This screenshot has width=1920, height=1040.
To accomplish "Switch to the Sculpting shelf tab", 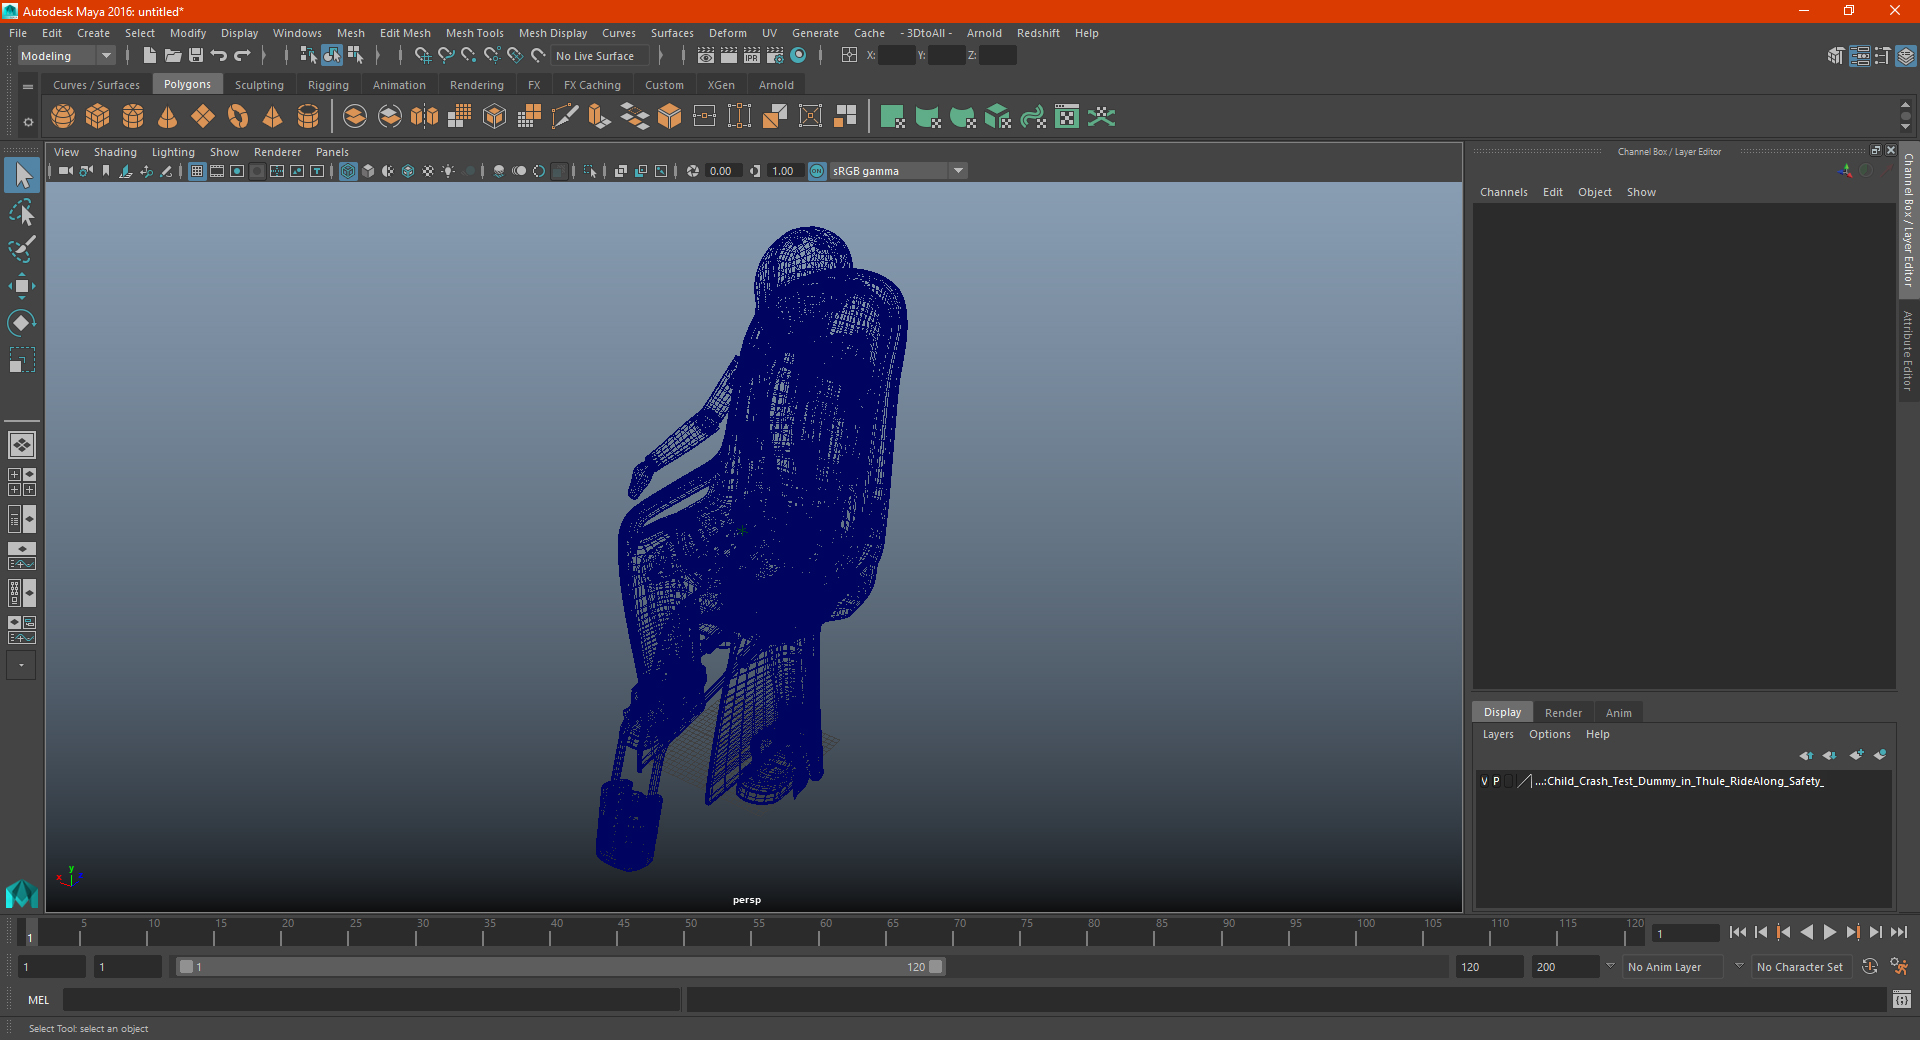I will [x=259, y=85].
